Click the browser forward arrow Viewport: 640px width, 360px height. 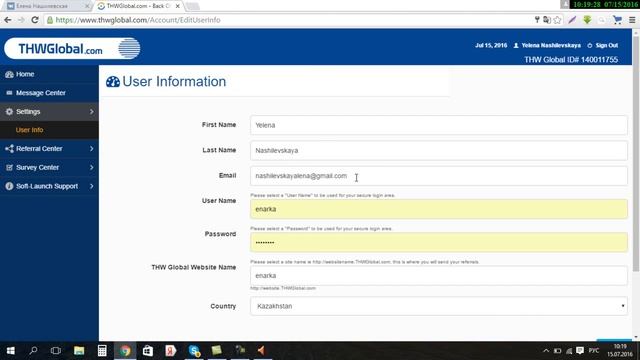pyautogui.click(x=21, y=20)
